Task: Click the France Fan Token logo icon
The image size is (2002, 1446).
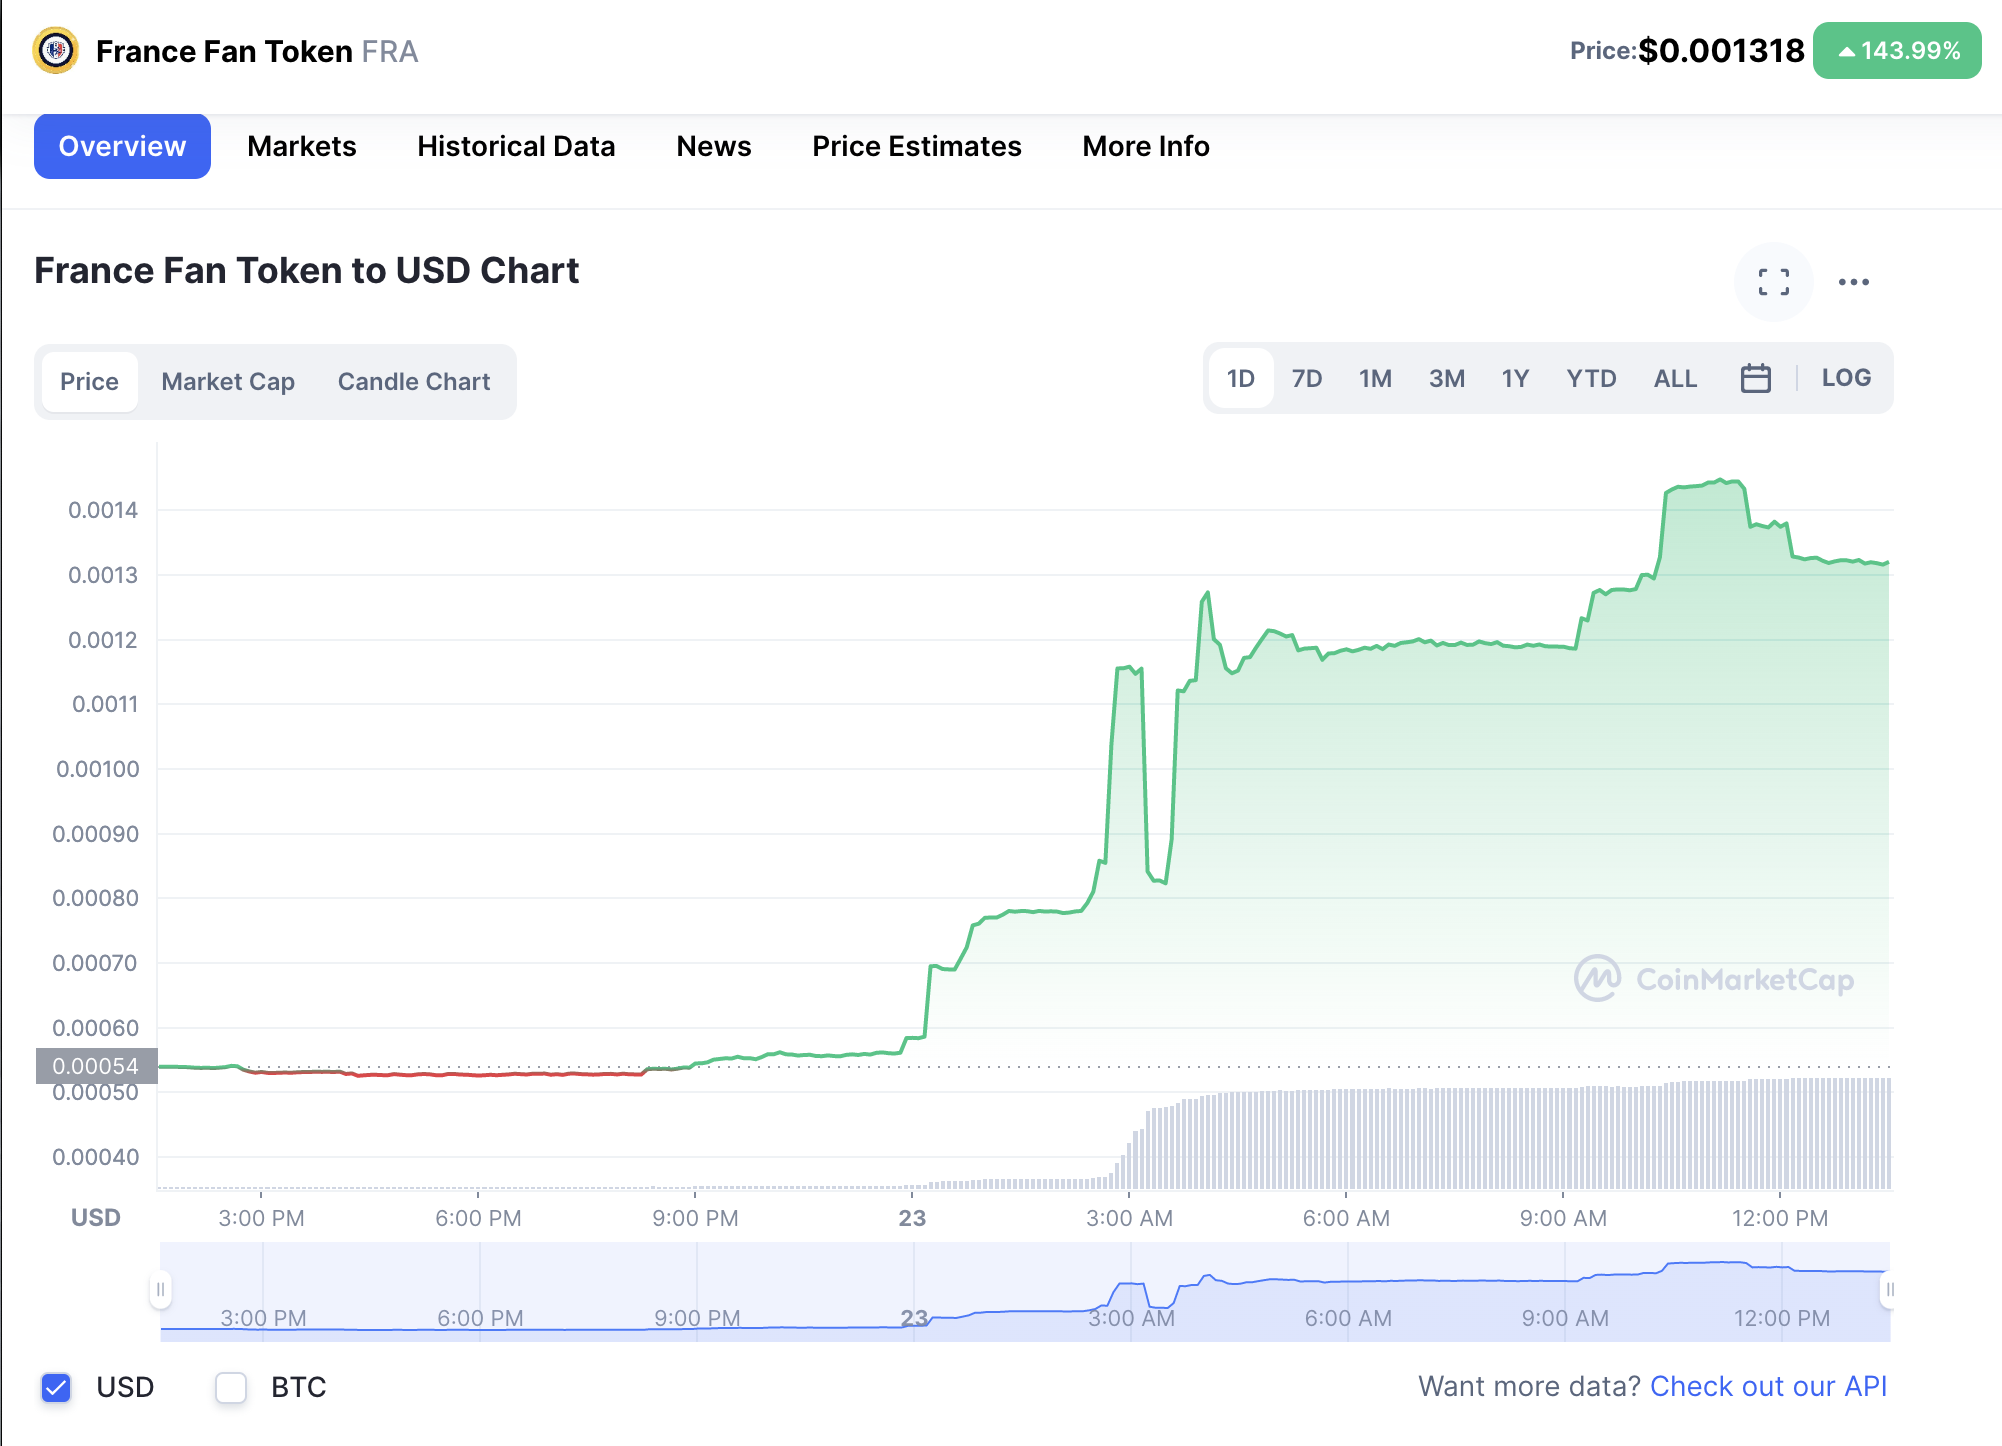Action: tap(56, 51)
